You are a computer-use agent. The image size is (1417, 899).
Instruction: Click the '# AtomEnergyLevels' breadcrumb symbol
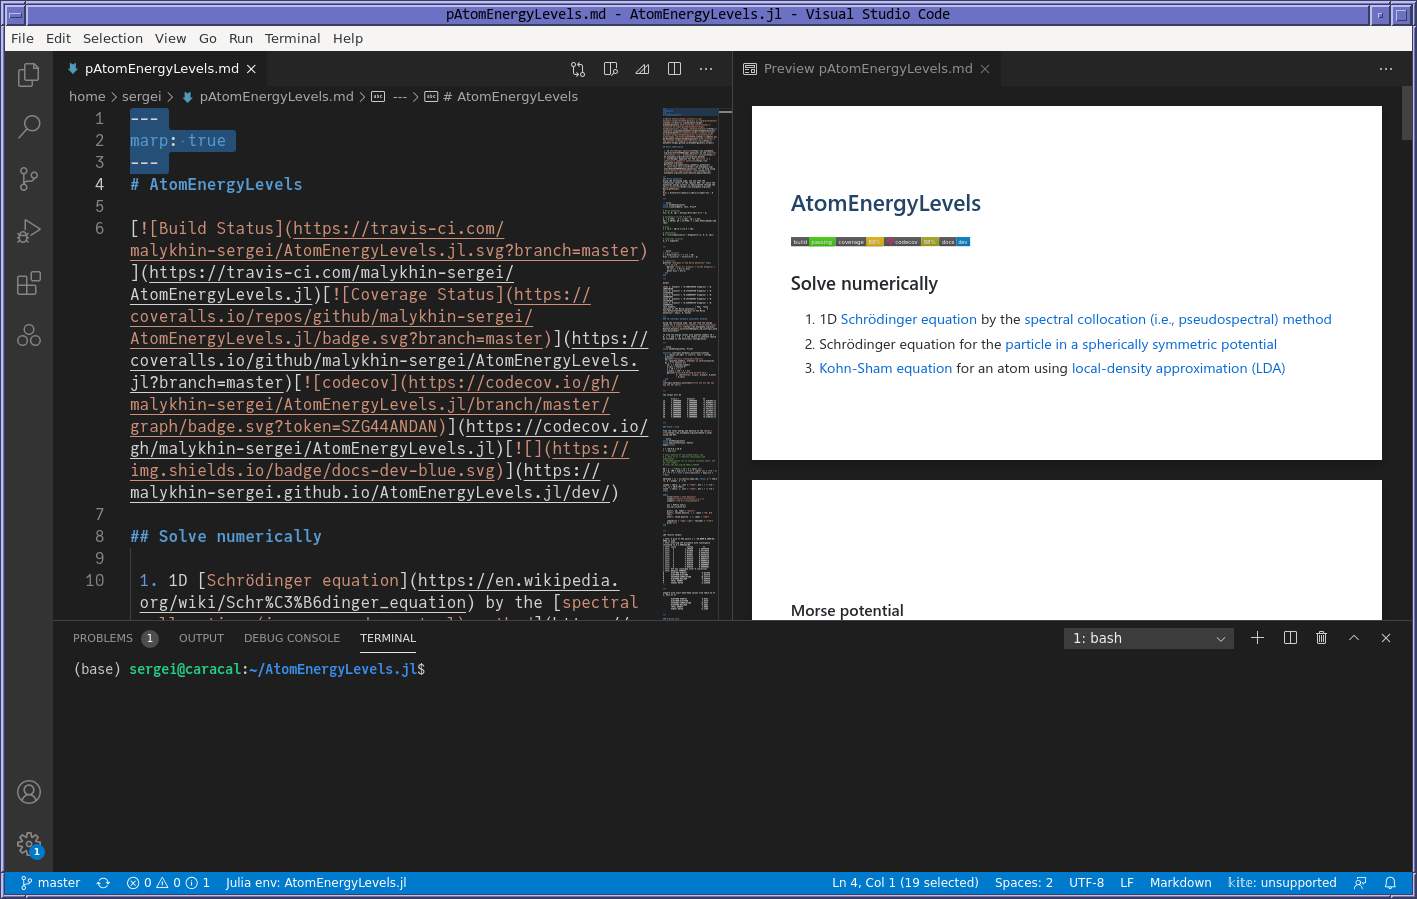tap(501, 97)
